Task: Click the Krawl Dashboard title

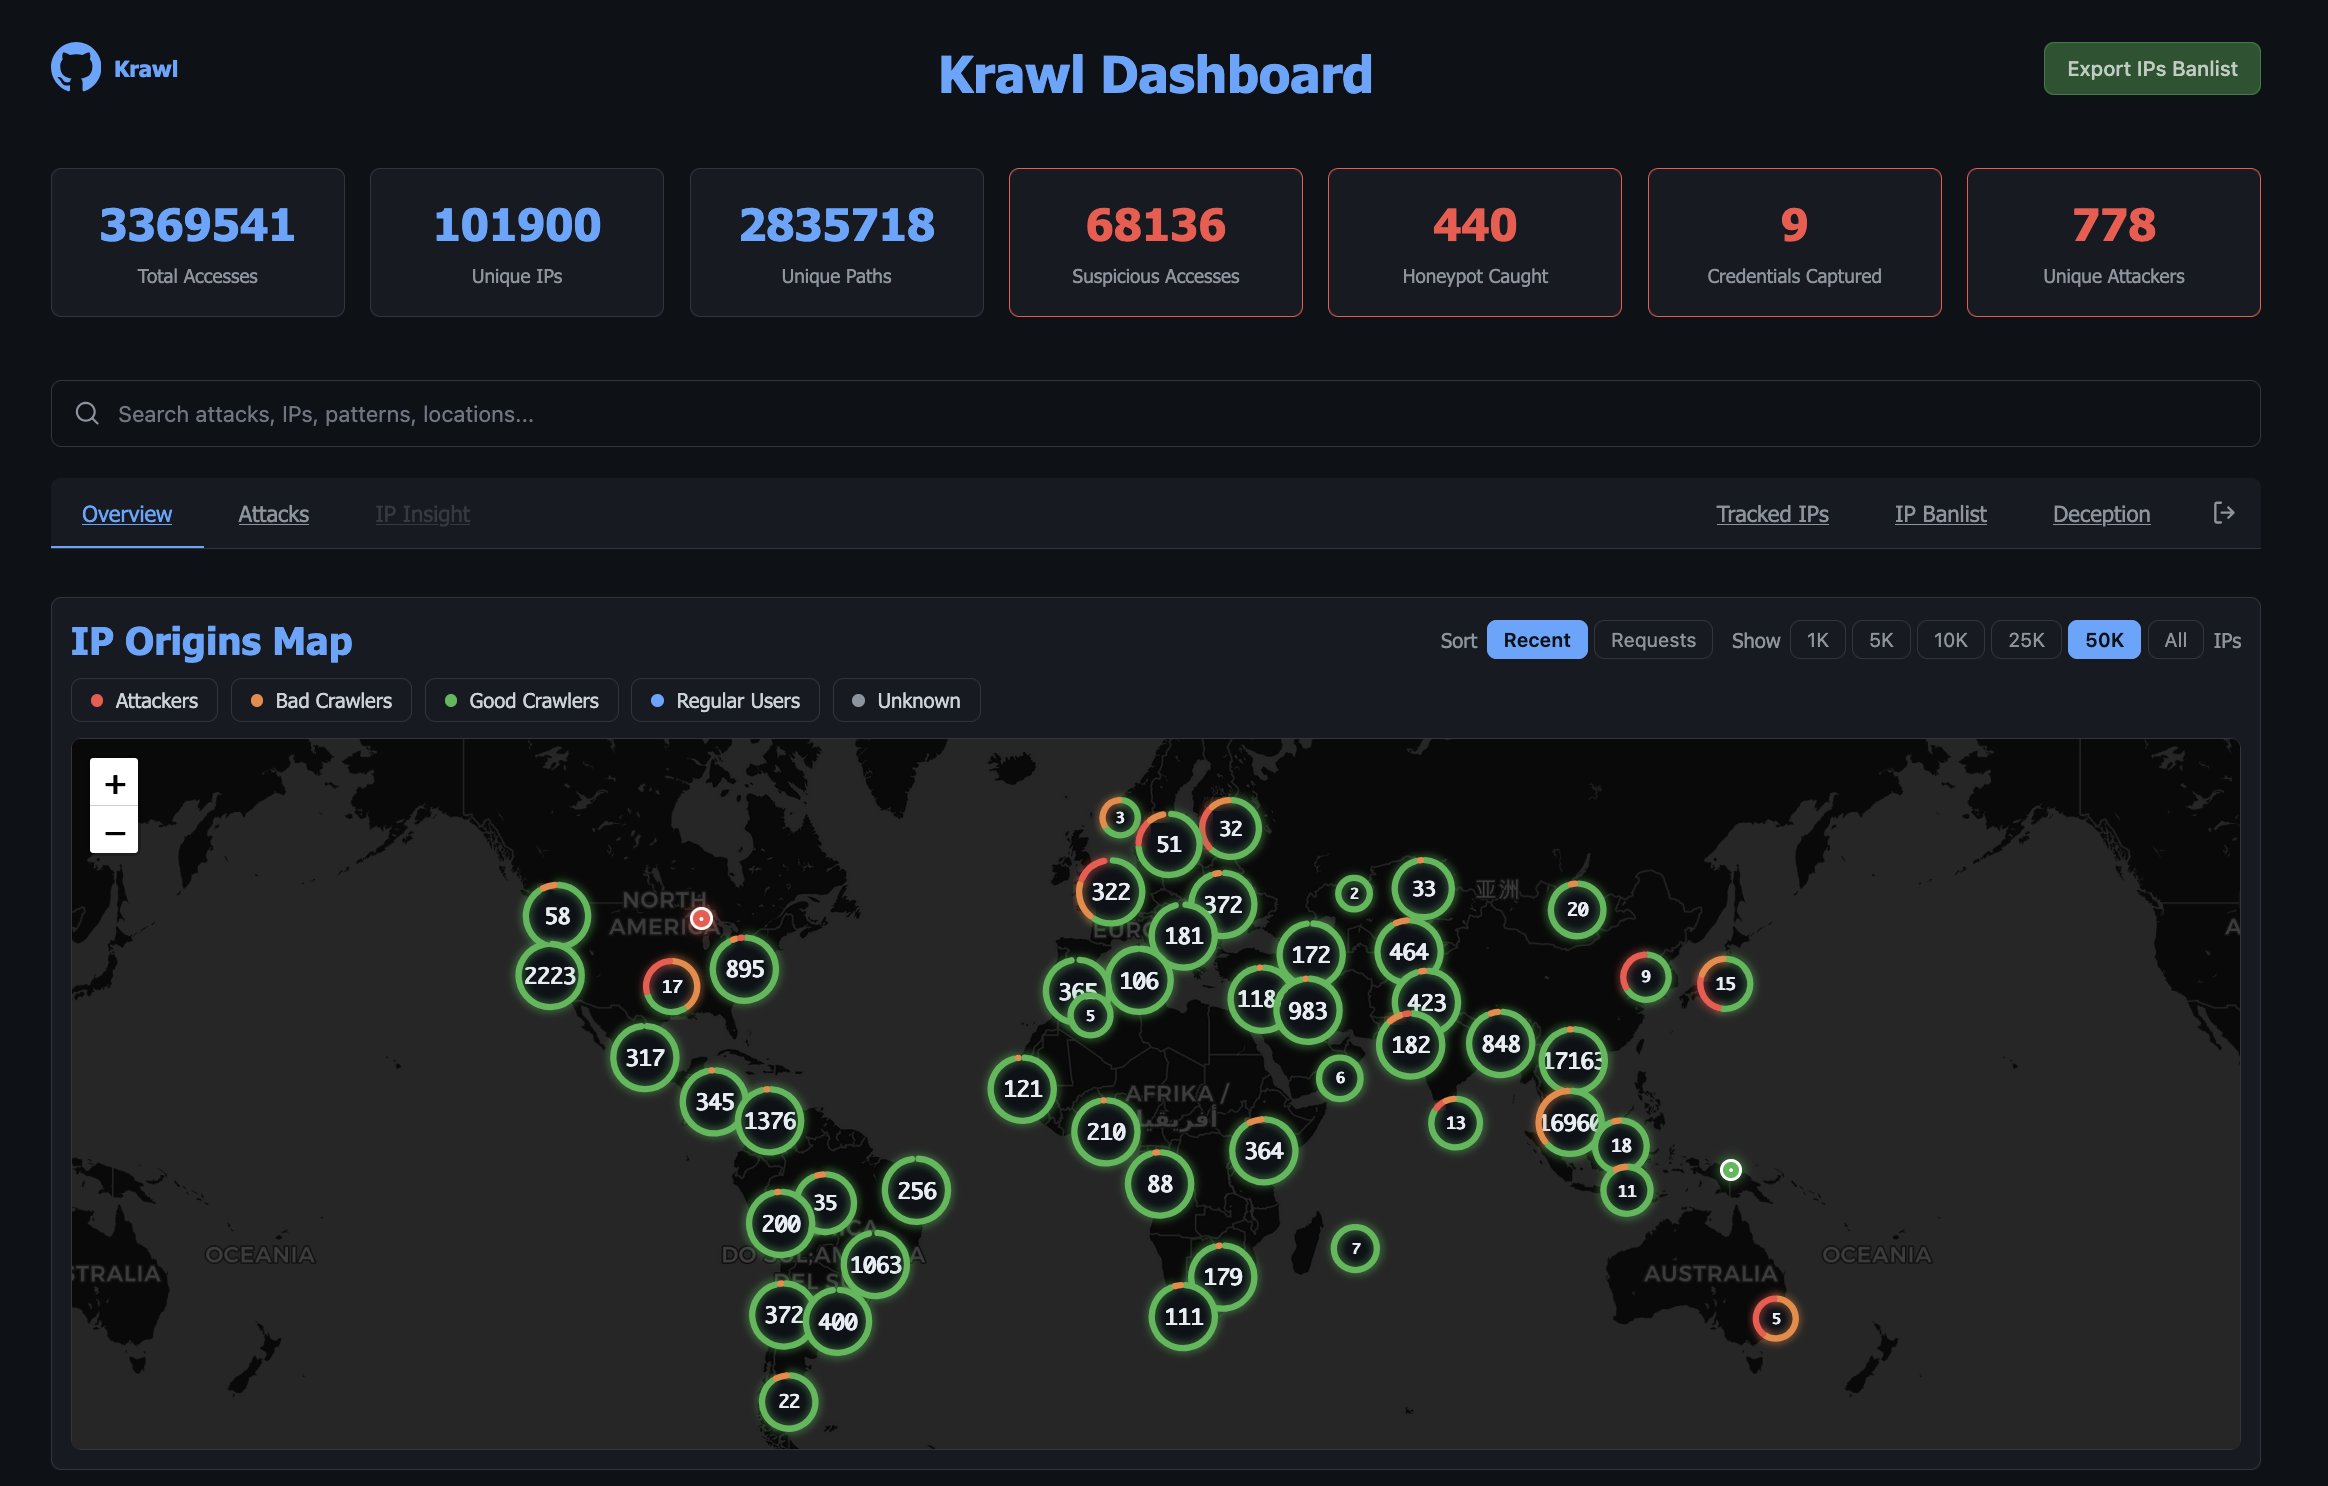Action: click(1155, 74)
